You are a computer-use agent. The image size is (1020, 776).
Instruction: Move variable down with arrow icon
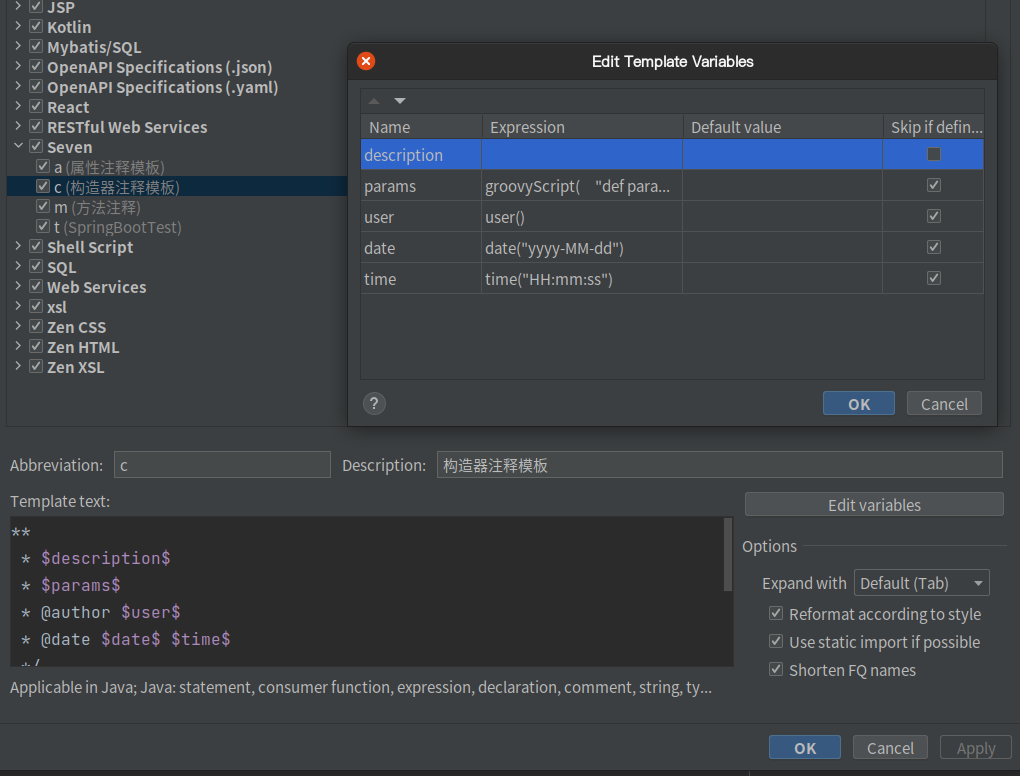coord(400,101)
